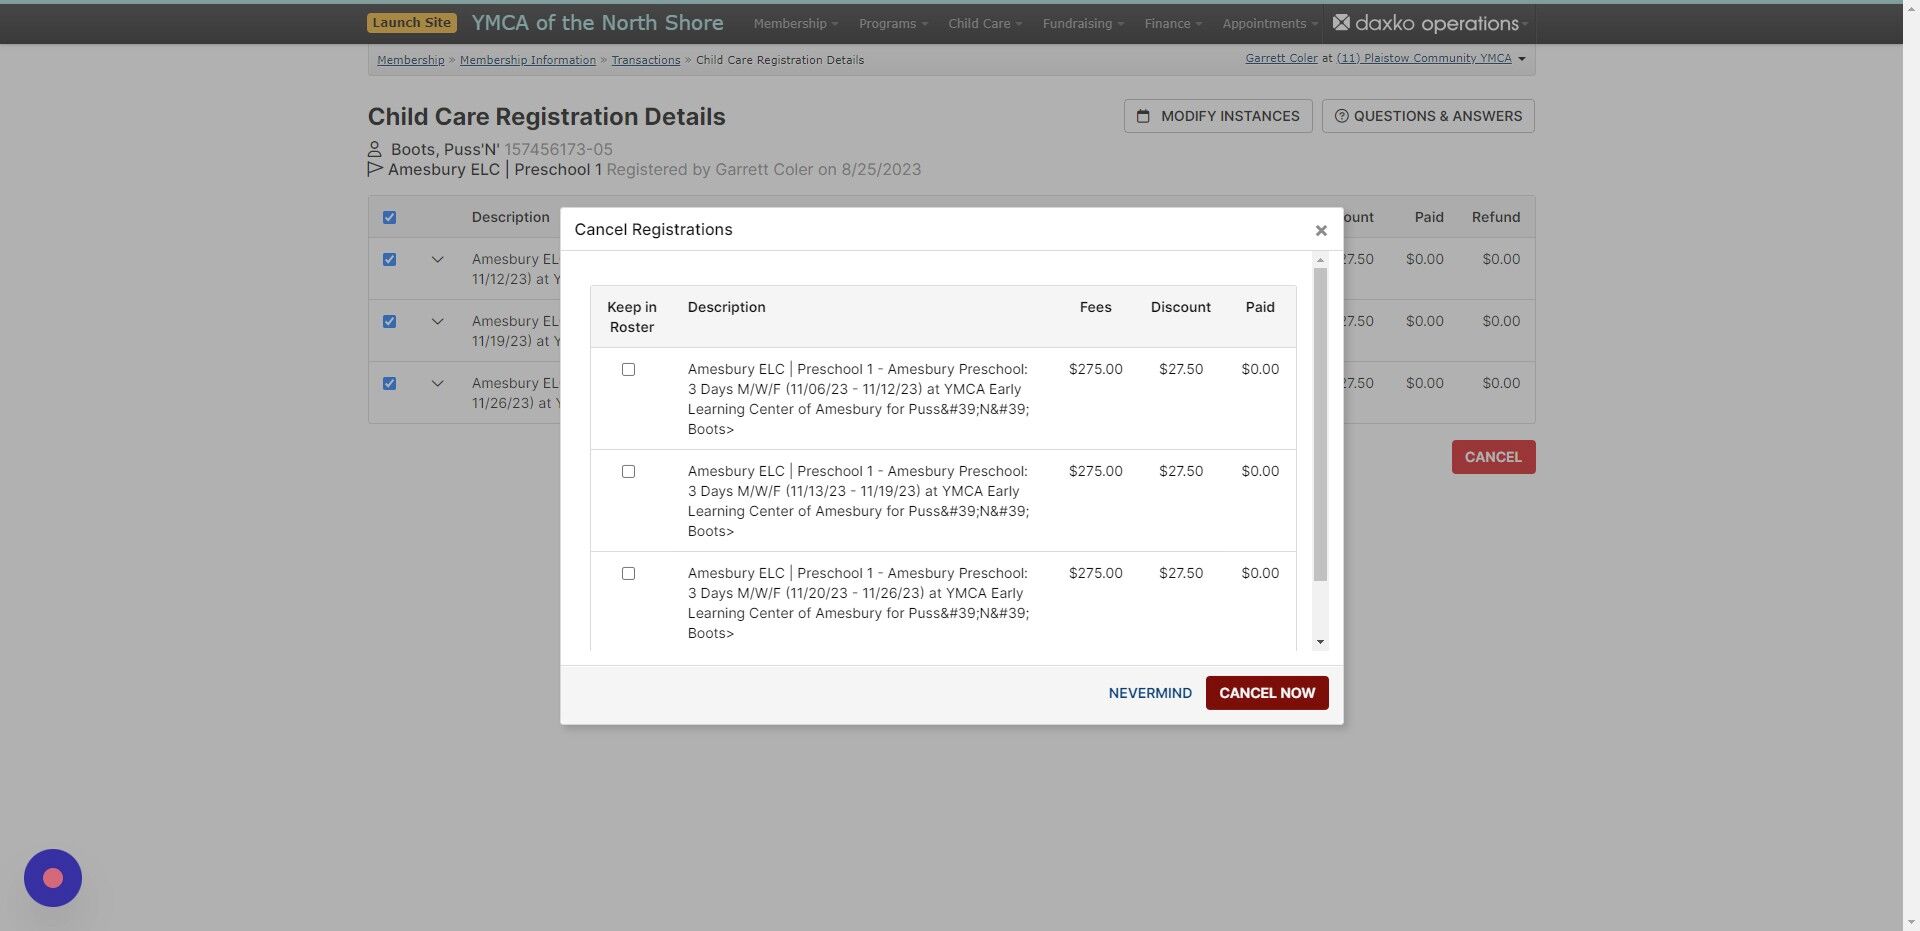Click the Transactions breadcrumb link

tap(646, 60)
